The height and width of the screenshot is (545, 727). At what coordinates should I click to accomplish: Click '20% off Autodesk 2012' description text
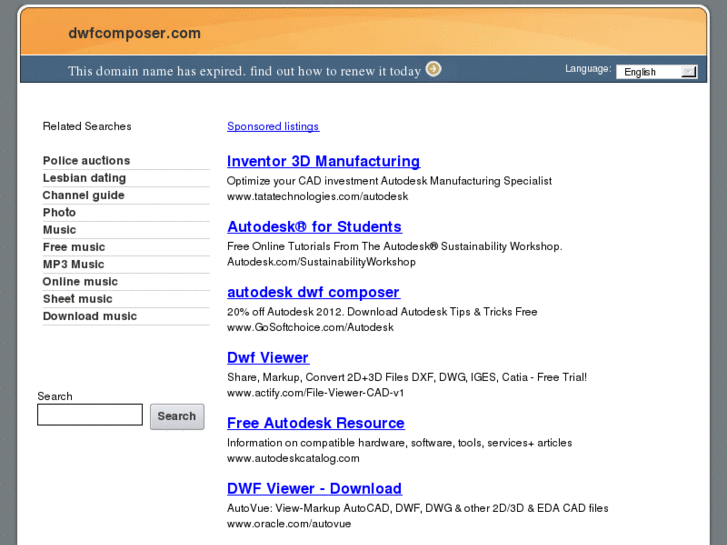tap(382, 312)
